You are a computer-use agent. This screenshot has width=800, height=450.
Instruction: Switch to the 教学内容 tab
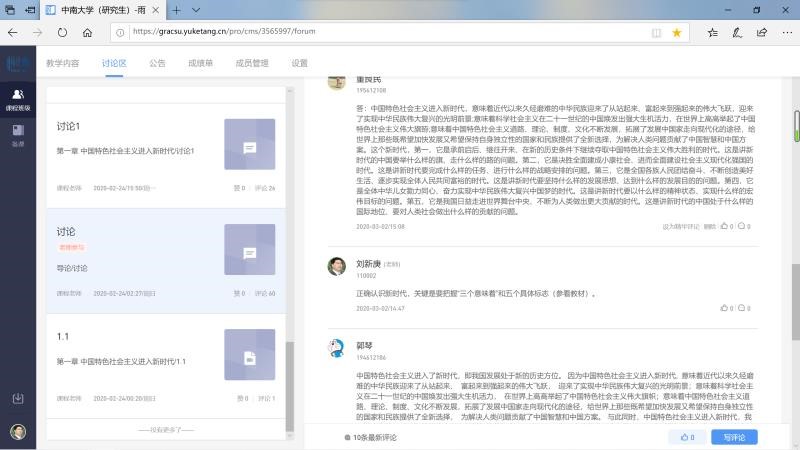[62, 63]
